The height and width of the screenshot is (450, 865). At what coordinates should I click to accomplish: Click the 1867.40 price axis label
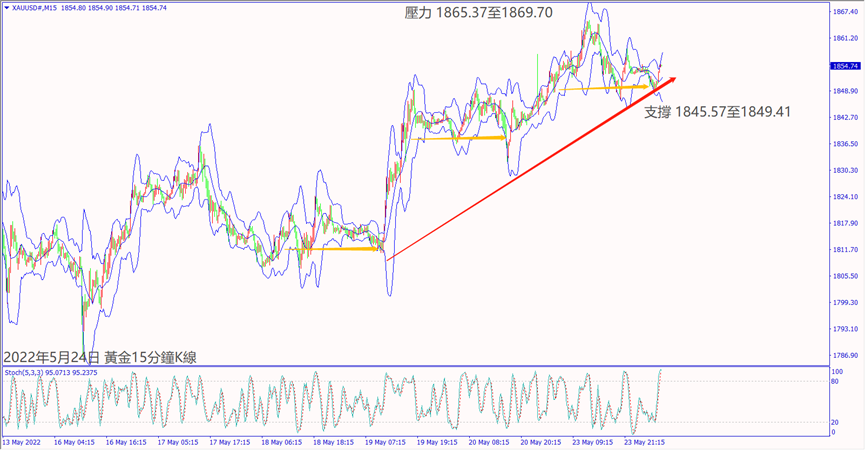[x=844, y=12]
